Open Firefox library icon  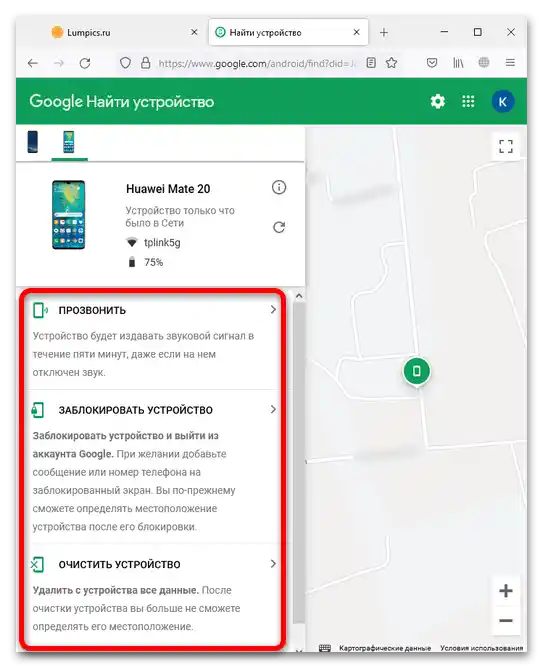click(458, 63)
